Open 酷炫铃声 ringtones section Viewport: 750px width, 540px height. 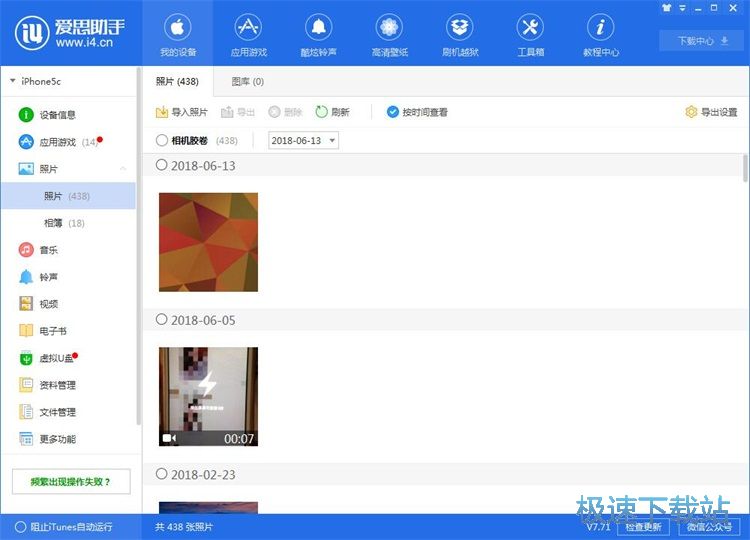point(319,34)
